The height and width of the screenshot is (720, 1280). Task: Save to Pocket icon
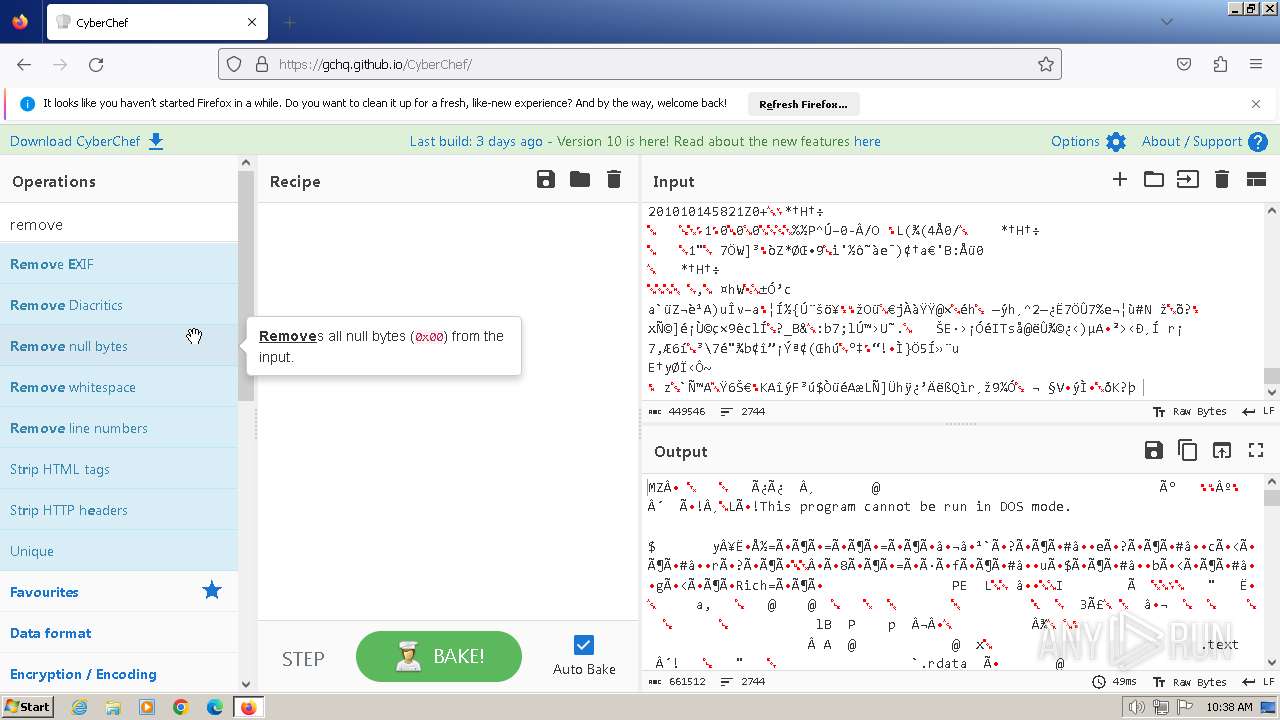(1184, 64)
